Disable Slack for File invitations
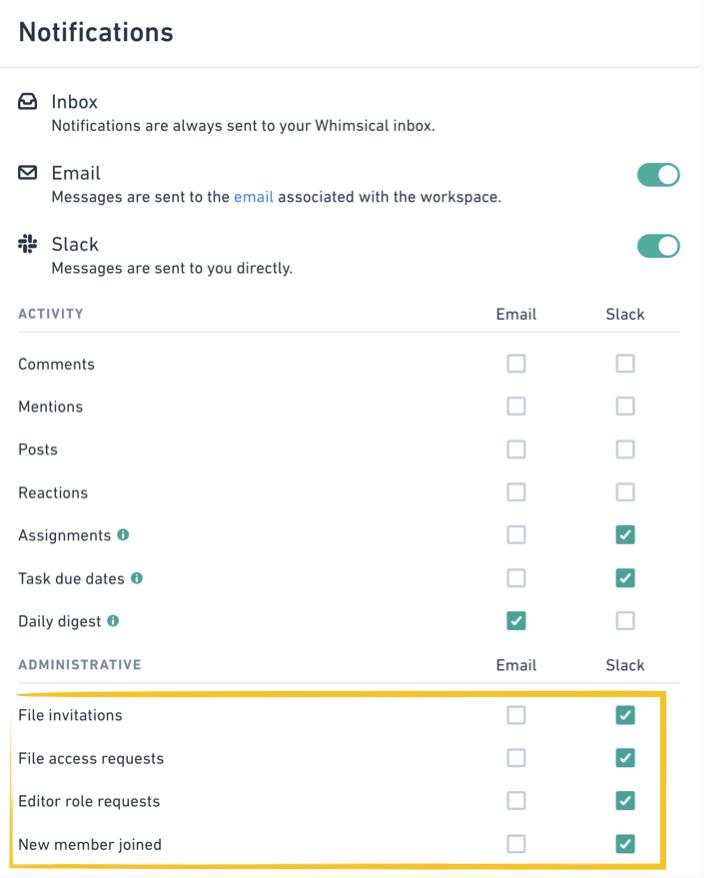Image resolution: width=704 pixels, height=878 pixels. point(625,715)
